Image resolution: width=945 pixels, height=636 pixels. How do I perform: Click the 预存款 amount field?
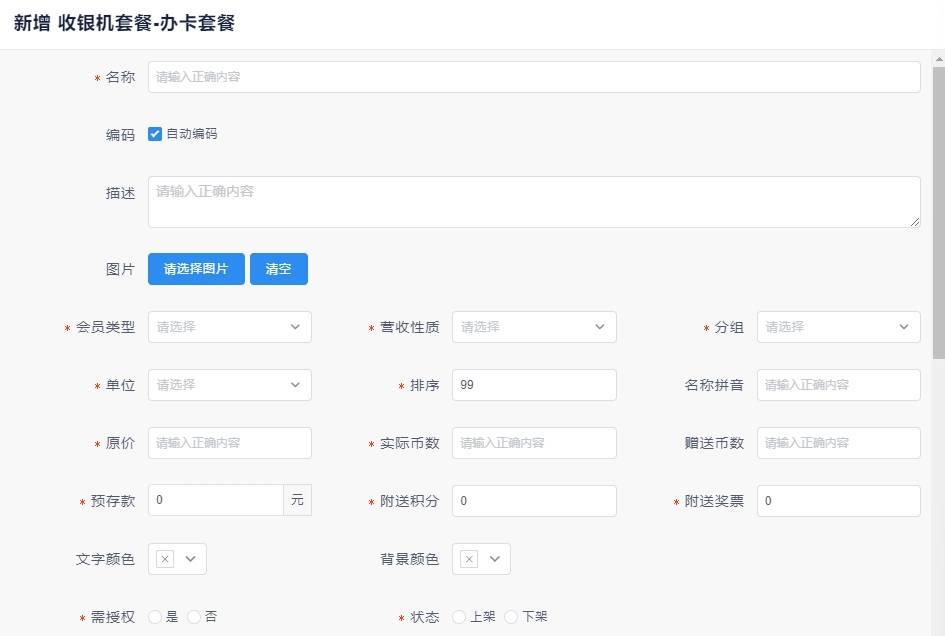[216, 500]
